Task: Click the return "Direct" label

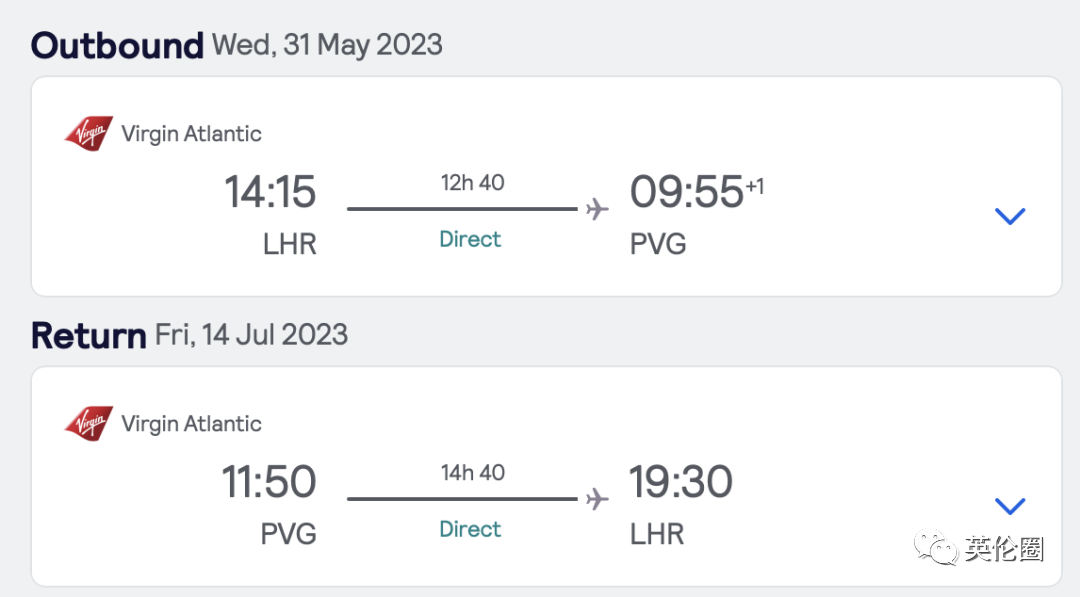Action: point(470,530)
